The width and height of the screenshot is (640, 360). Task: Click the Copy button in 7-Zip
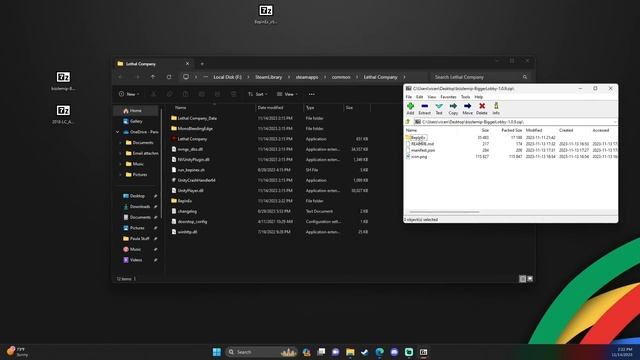[453, 108]
